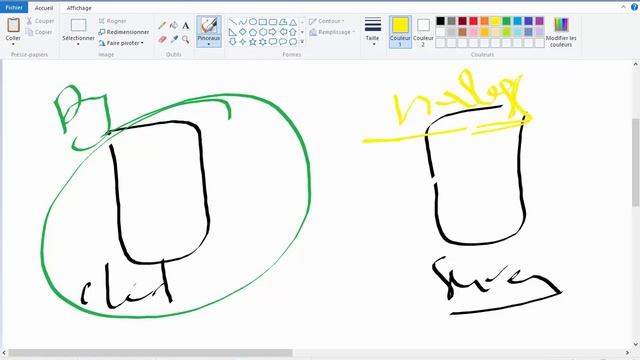Image resolution: width=640 pixels, height=360 pixels.
Task: Open the Remplissage fill dropdown
Action: [x=332, y=32]
